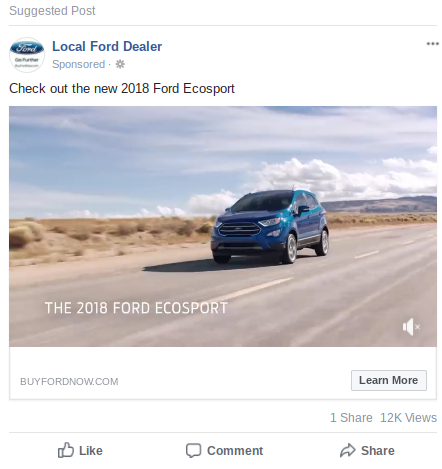Click the Comment speech bubble icon
This screenshot has width=442, height=469.
pos(193,451)
